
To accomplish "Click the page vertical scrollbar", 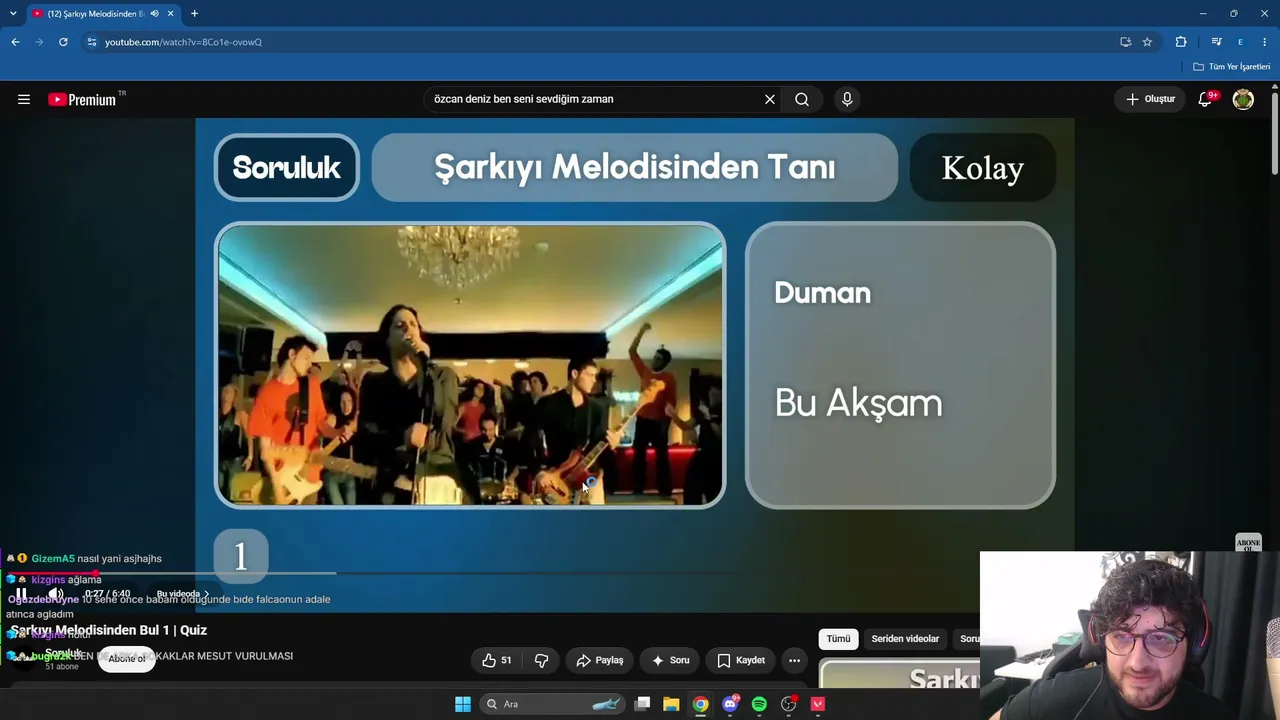I will (1275, 135).
